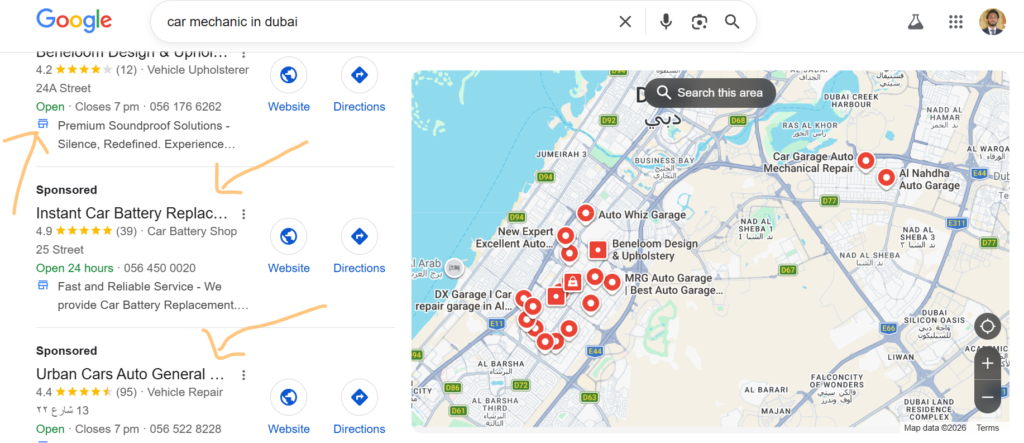Select the Al Nahdha Auto Garage map pin
Image resolution: width=1024 pixels, height=443 pixels.
pos(886,178)
